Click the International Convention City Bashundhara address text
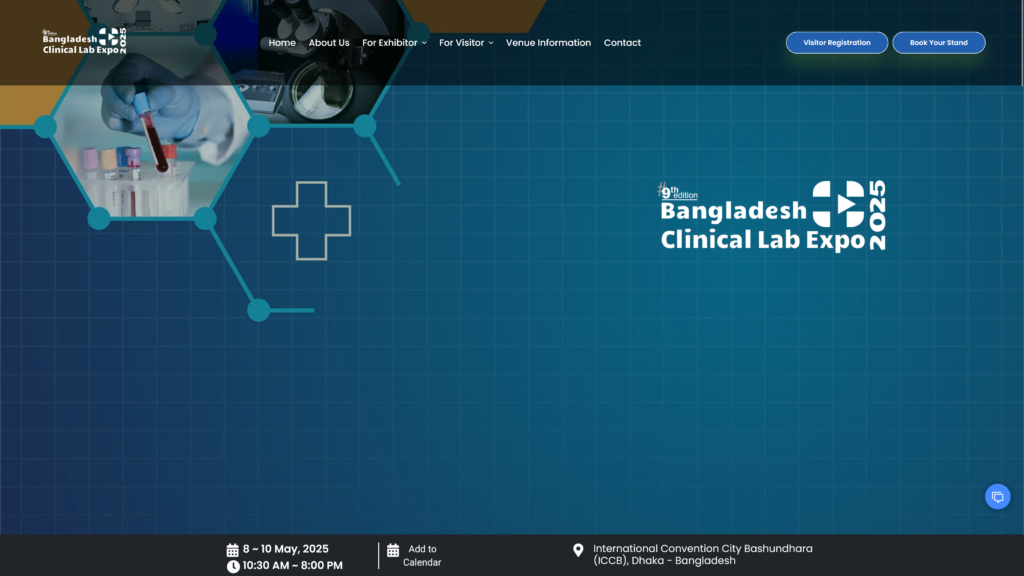1024x576 pixels. pyautogui.click(x=703, y=554)
